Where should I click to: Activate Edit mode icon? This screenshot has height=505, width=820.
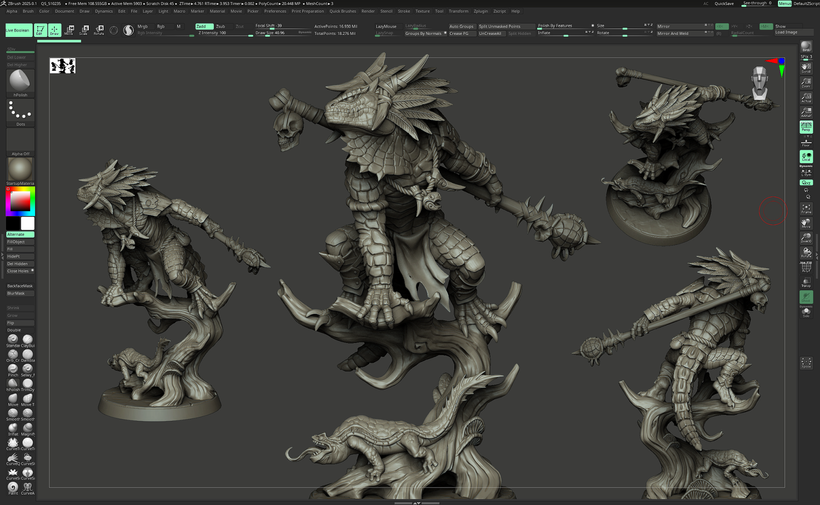(x=40, y=30)
